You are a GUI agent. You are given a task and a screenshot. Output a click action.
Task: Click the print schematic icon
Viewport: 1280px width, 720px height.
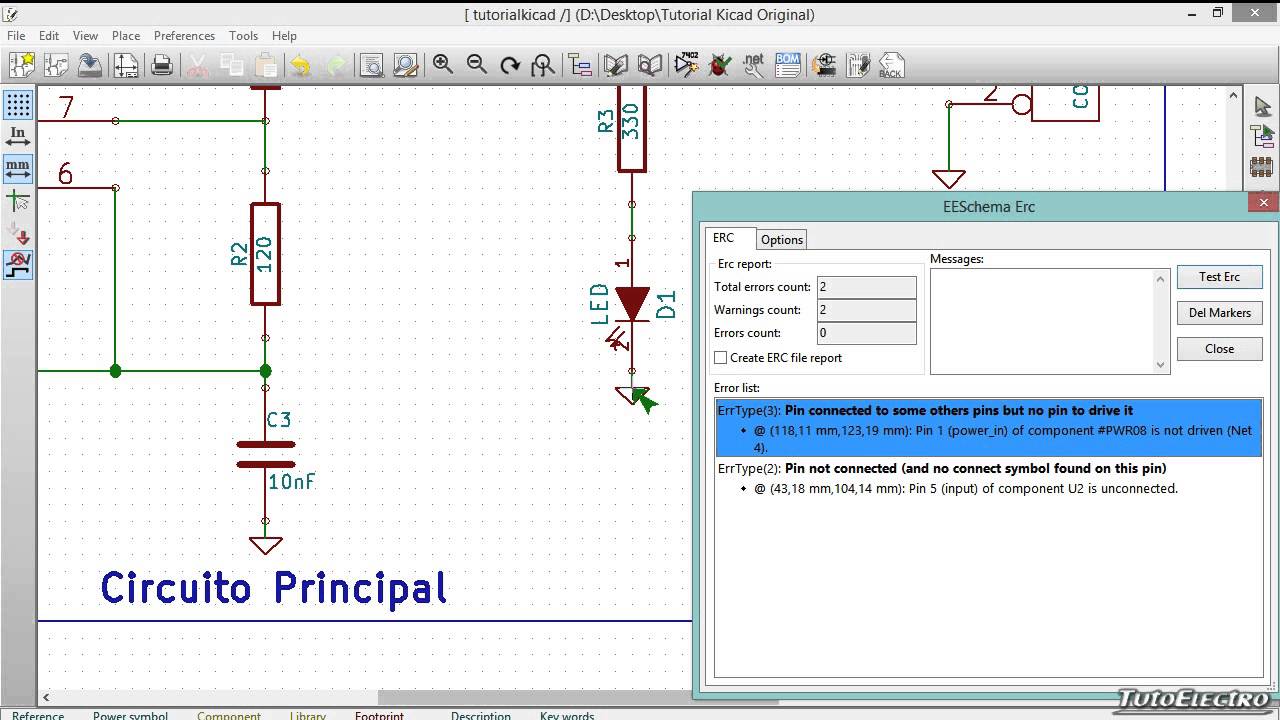[x=162, y=65]
